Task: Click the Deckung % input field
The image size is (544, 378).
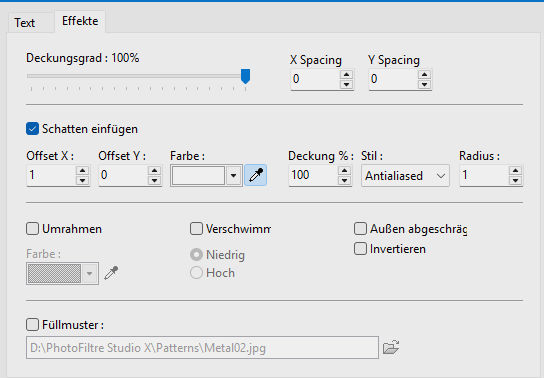Action: pyautogui.click(x=313, y=175)
